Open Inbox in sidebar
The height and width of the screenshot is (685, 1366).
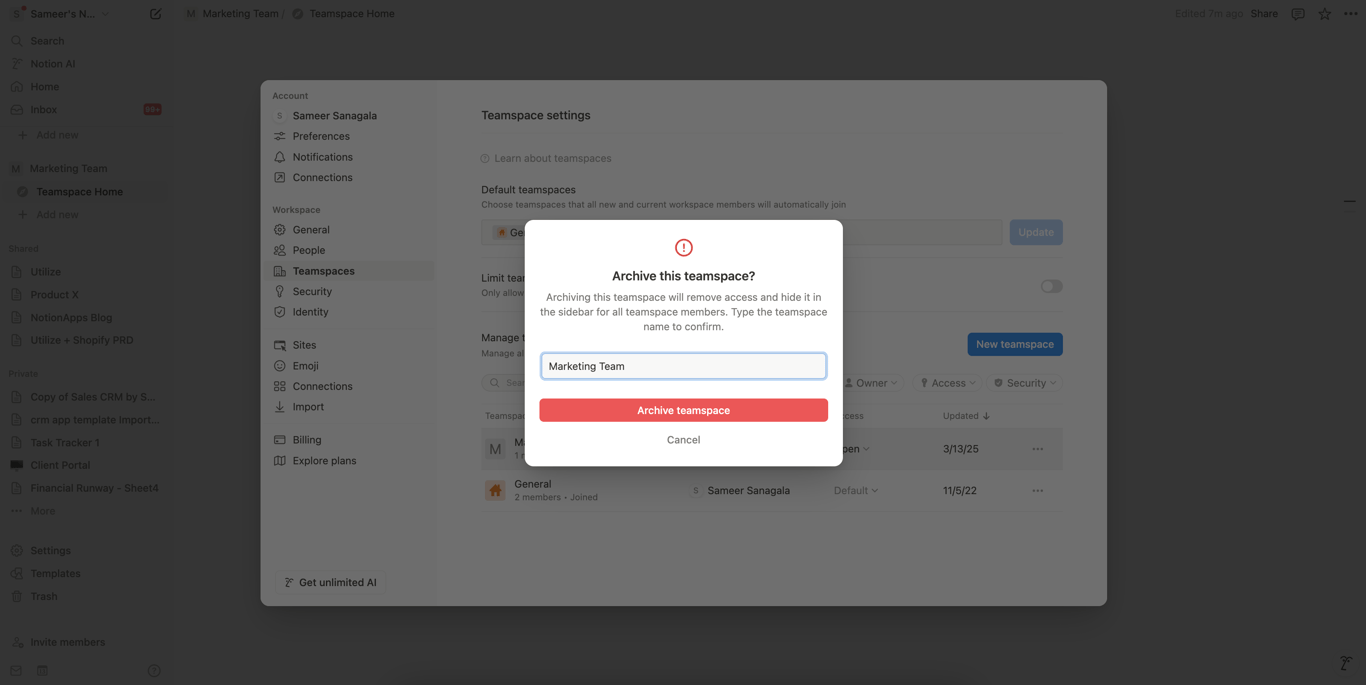click(85, 110)
